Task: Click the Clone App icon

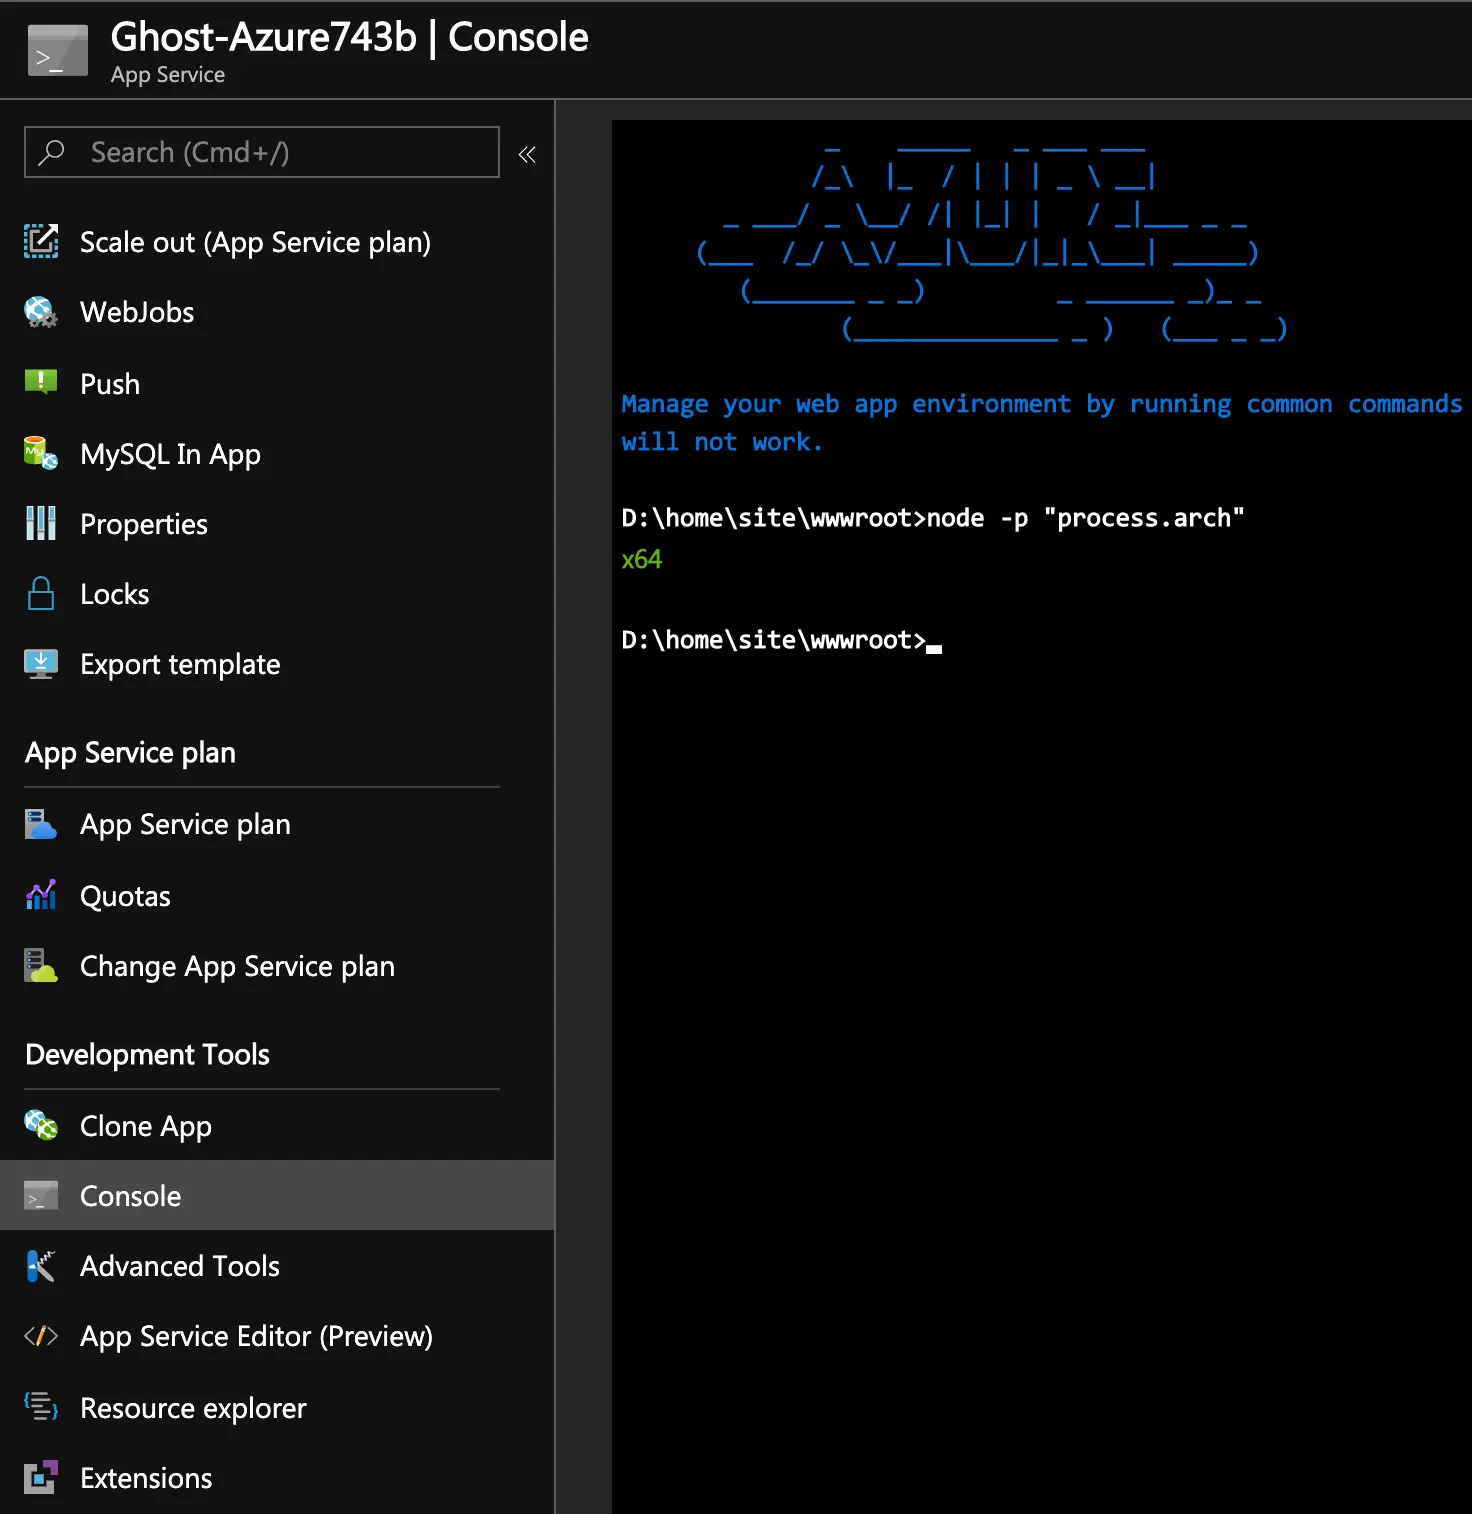Action: (41, 1125)
